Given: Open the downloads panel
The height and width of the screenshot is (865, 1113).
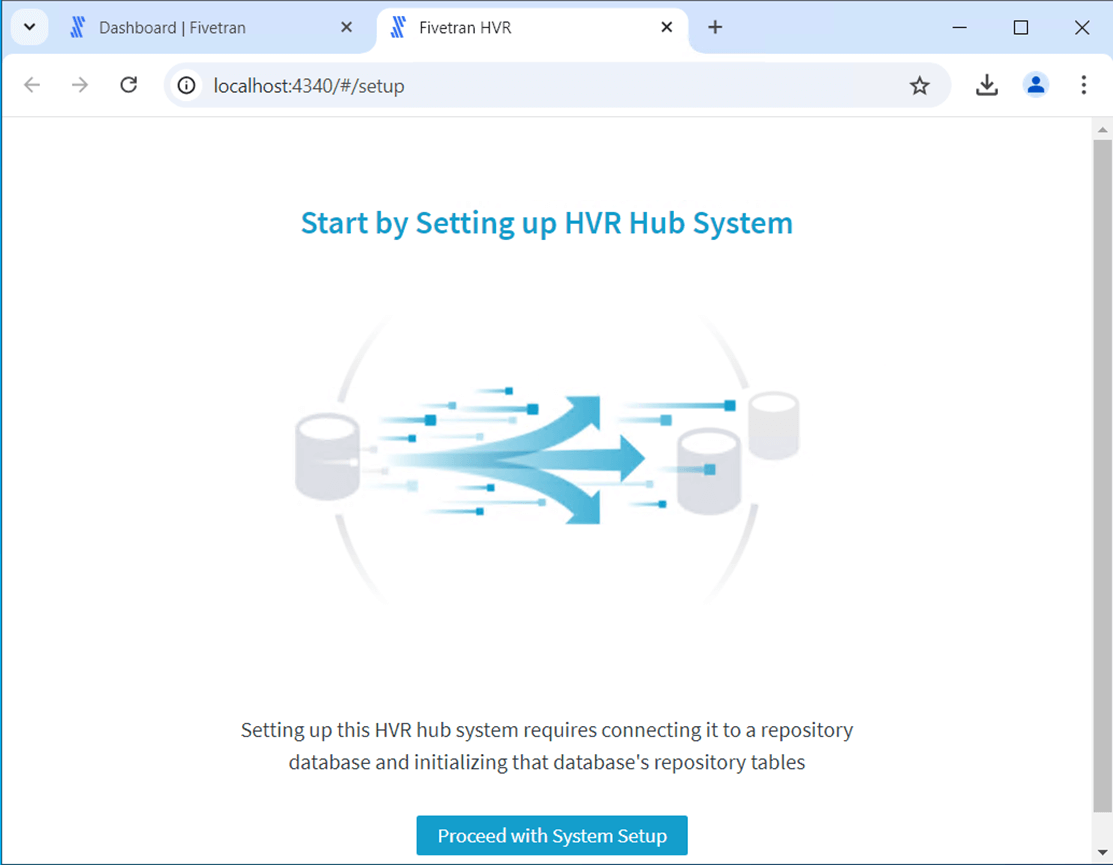Looking at the screenshot, I should pyautogui.click(x=987, y=85).
